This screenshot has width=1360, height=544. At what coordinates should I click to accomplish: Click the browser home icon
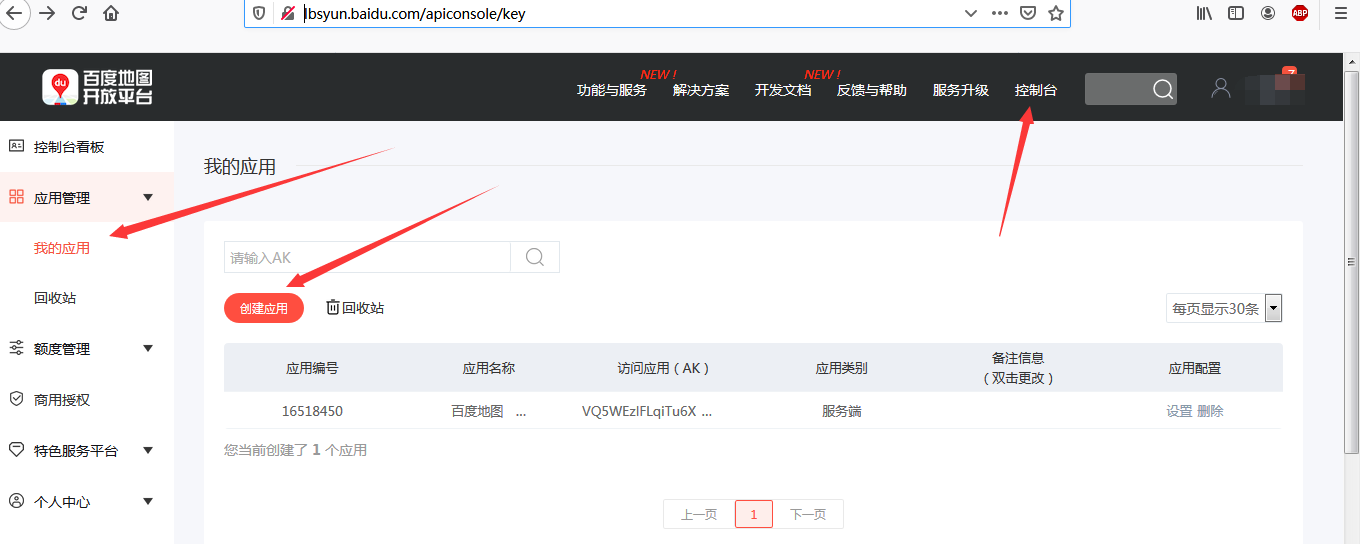[111, 14]
